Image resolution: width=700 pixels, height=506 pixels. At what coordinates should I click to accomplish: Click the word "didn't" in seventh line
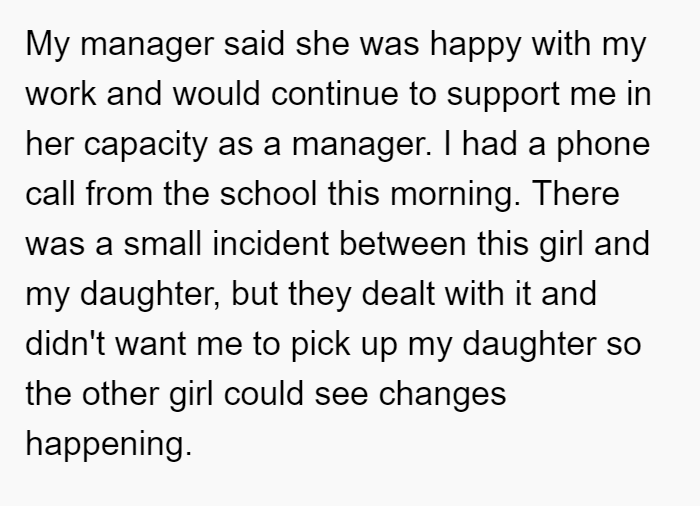tap(66, 344)
